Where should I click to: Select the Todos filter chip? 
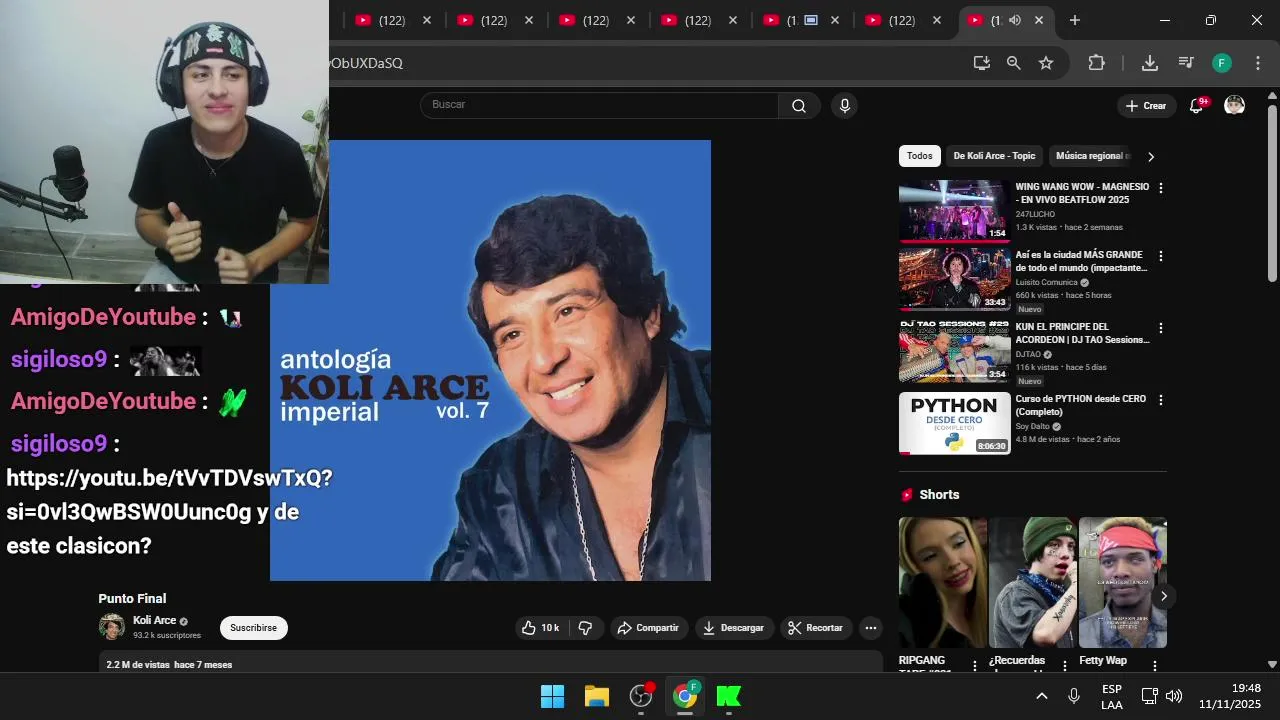[x=920, y=156]
